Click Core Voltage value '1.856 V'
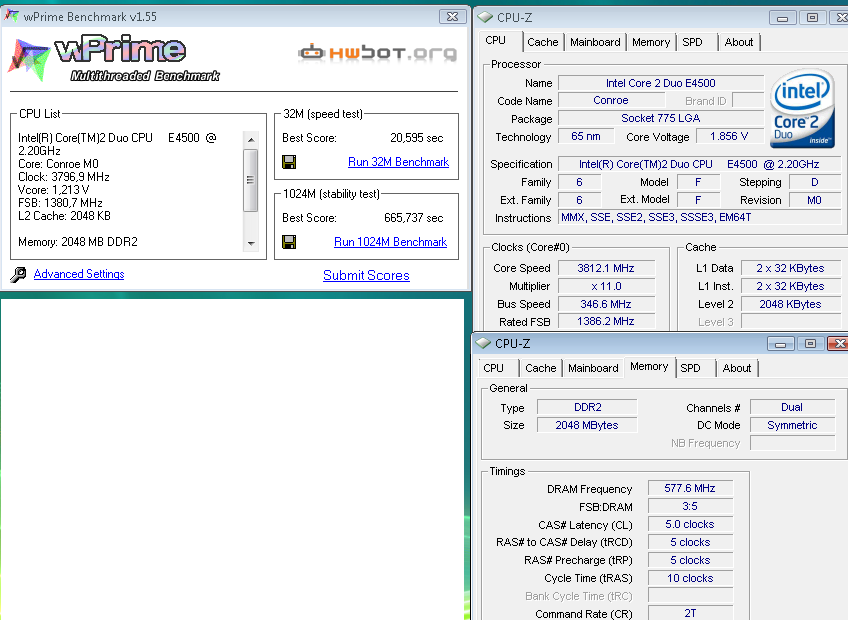This screenshot has height=620, width=848. pos(729,136)
